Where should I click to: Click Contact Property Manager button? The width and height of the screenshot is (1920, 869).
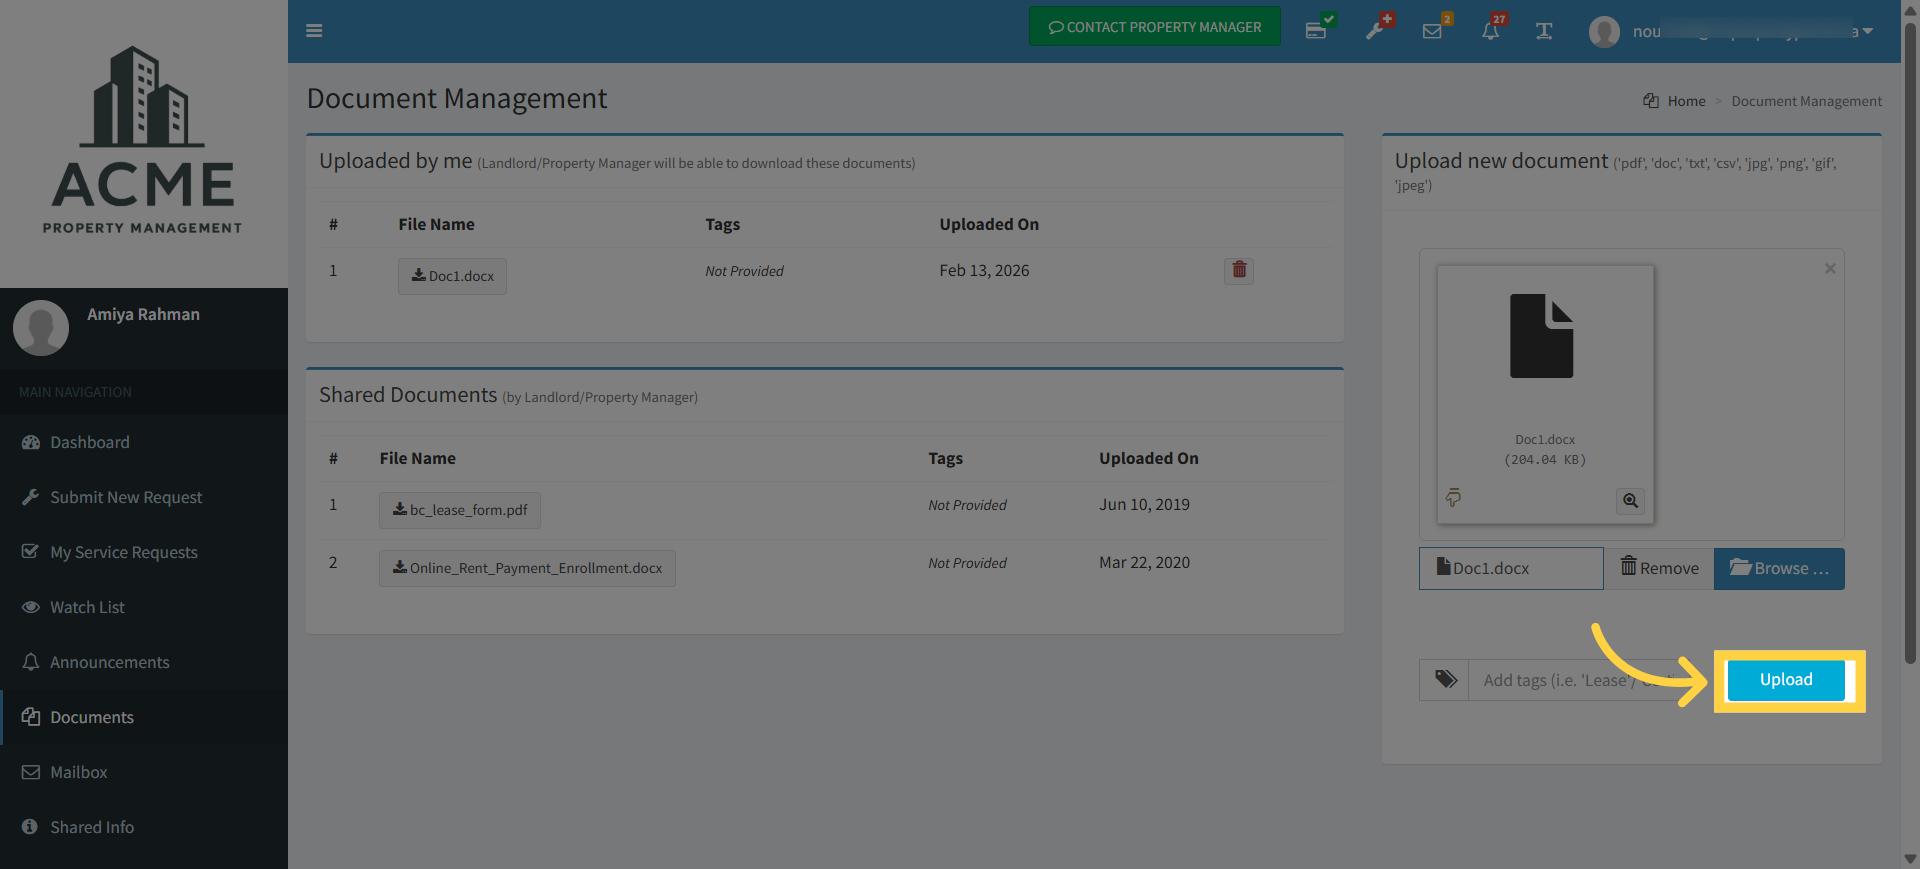(1155, 27)
